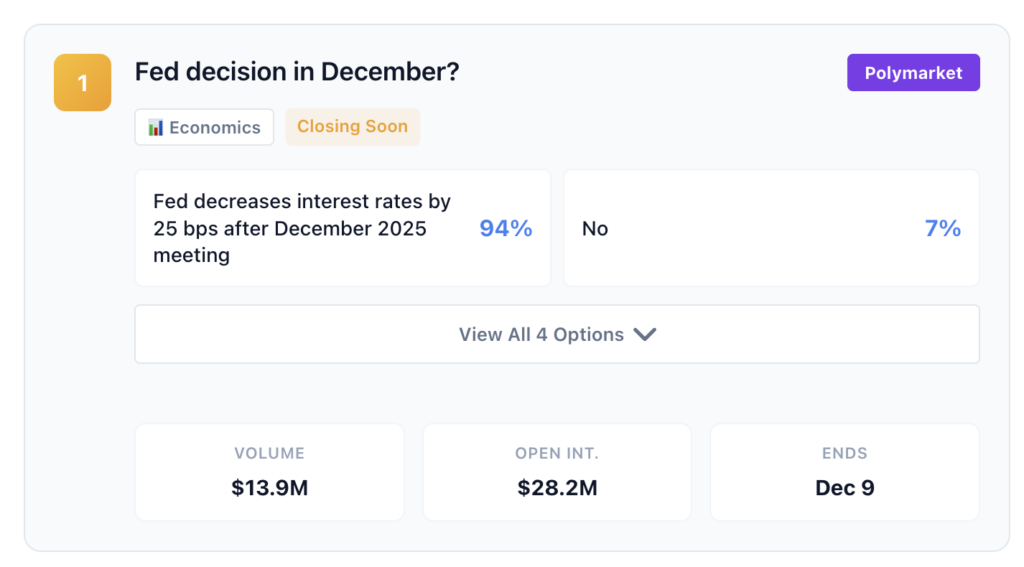Open the Fed decision in December title
The width and height of the screenshot is (1024, 567).
(x=297, y=72)
